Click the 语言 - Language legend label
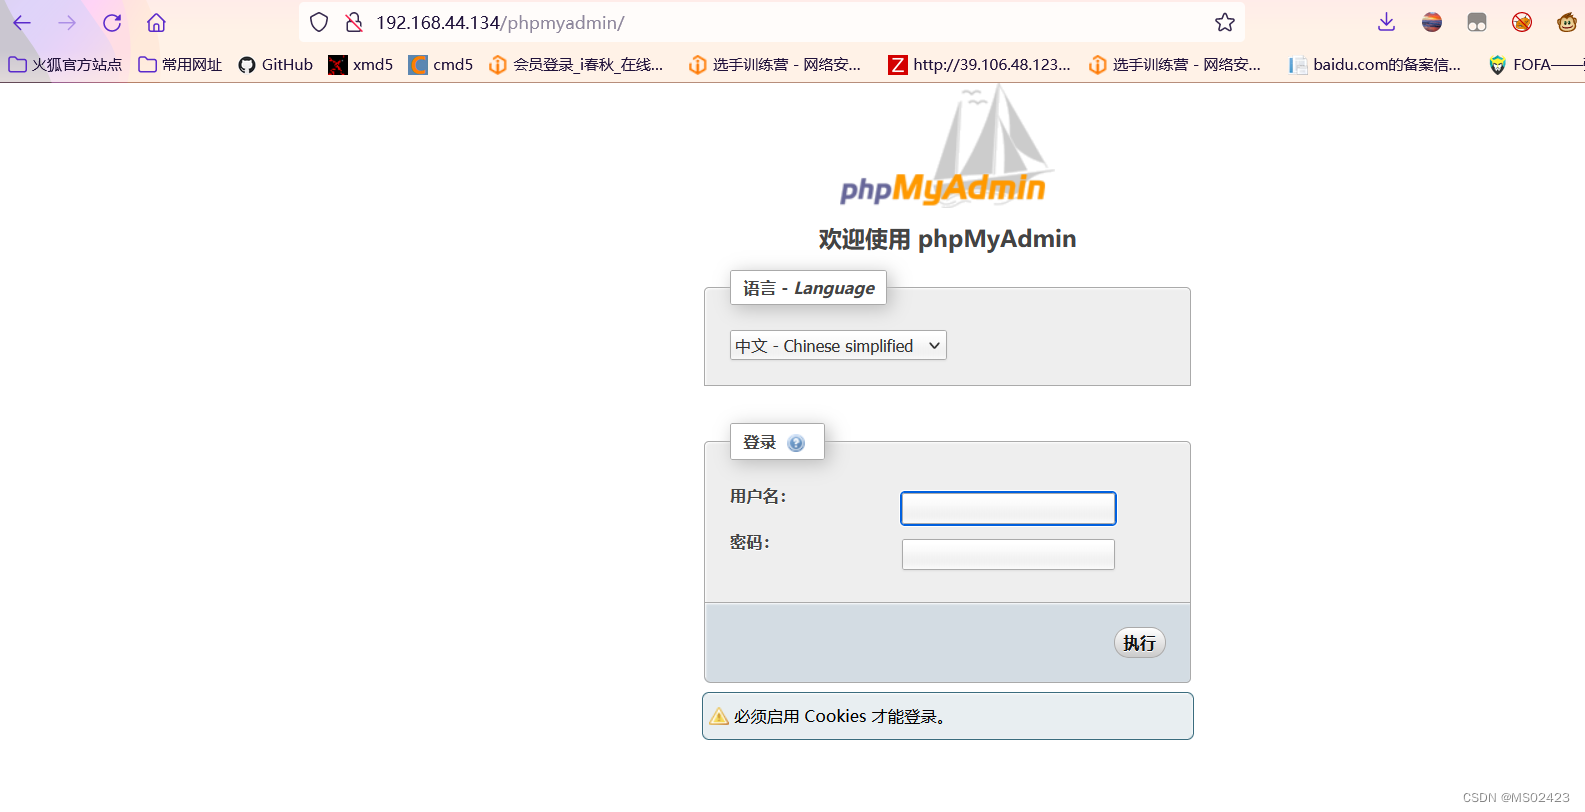Screen dimensions: 1585x812 pyautogui.click(x=808, y=288)
